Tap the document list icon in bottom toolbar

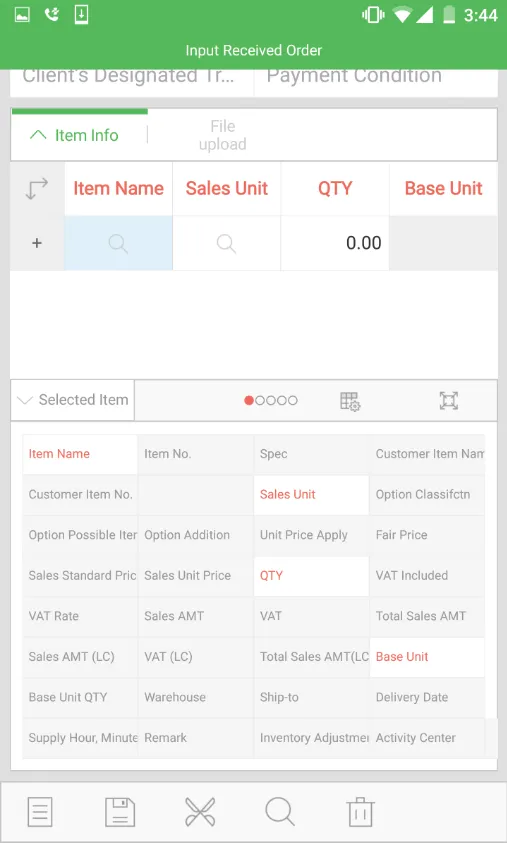tap(40, 811)
